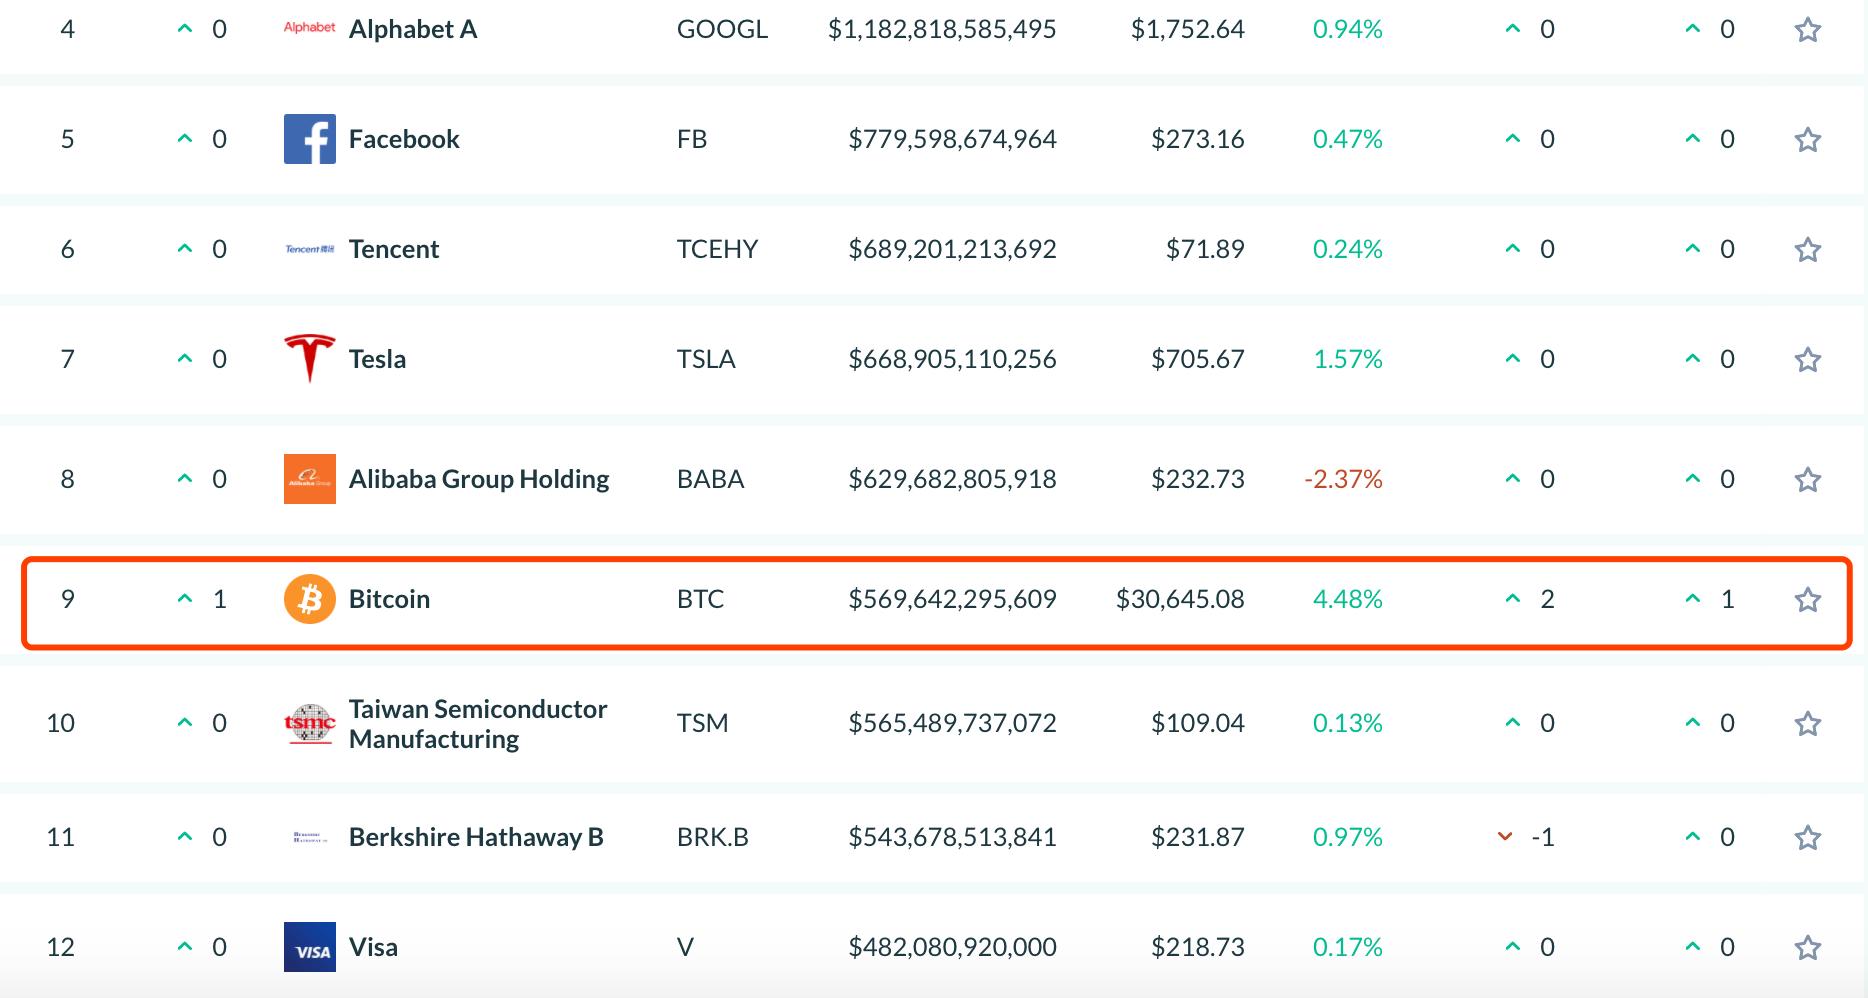
Task: Click the Alibaba Group logo icon
Action: (310, 479)
